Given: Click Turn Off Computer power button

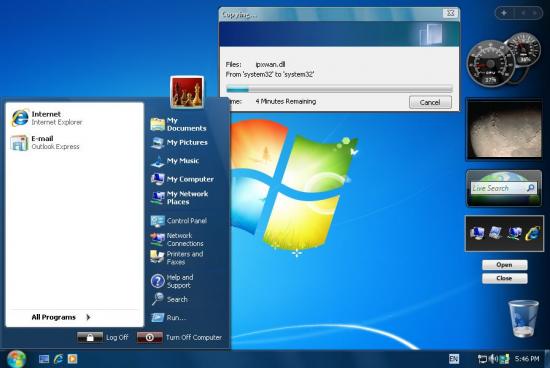Looking at the screenshot, I should 150,337.
